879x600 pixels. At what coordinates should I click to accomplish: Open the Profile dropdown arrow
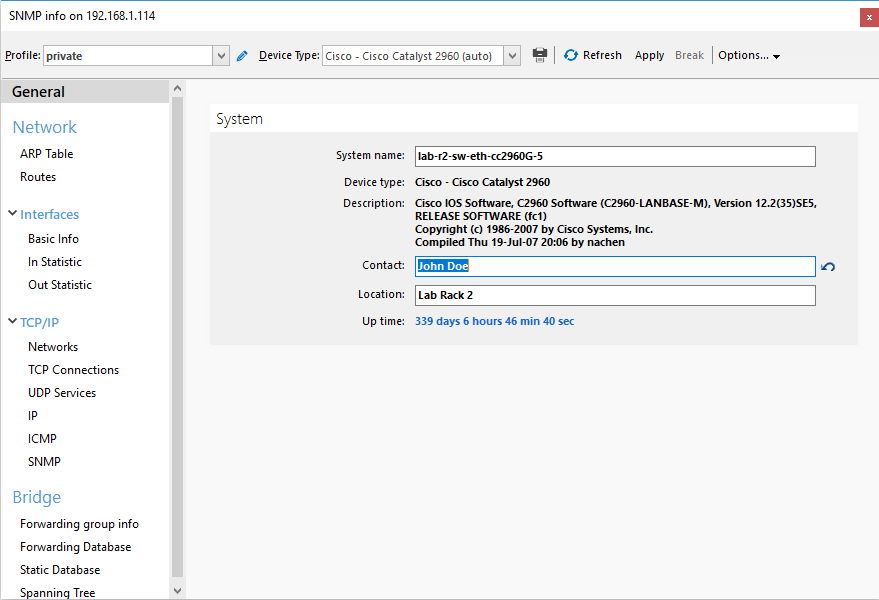(221, 56)
